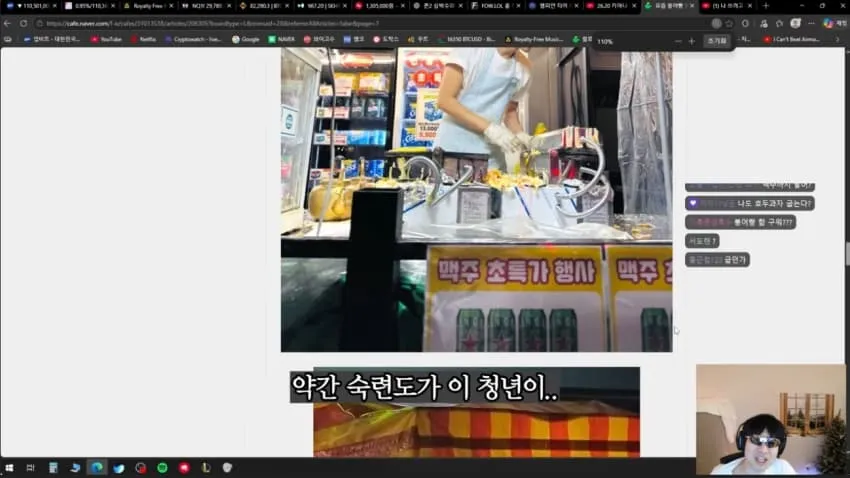Open the Google bookmark

[246, 40]
